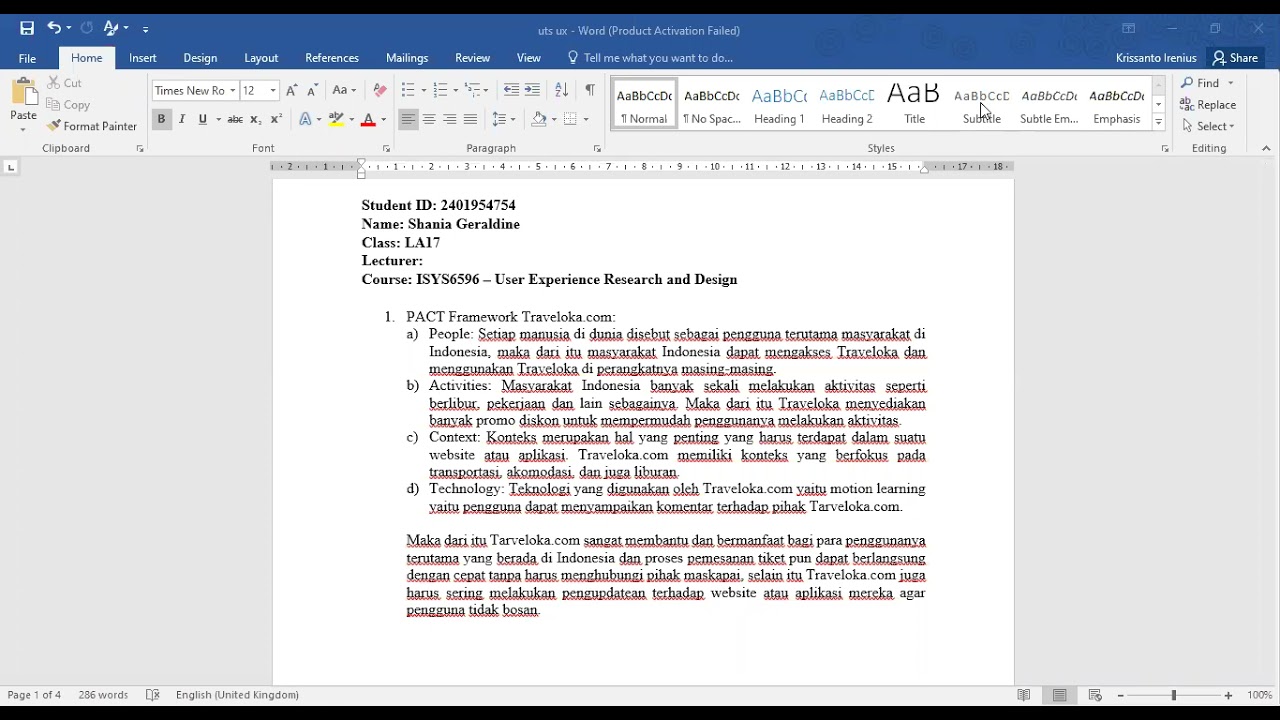Screen dimensions: 1280x720
Task: Open spelling and proofing check icon
Action: (153, 695)
